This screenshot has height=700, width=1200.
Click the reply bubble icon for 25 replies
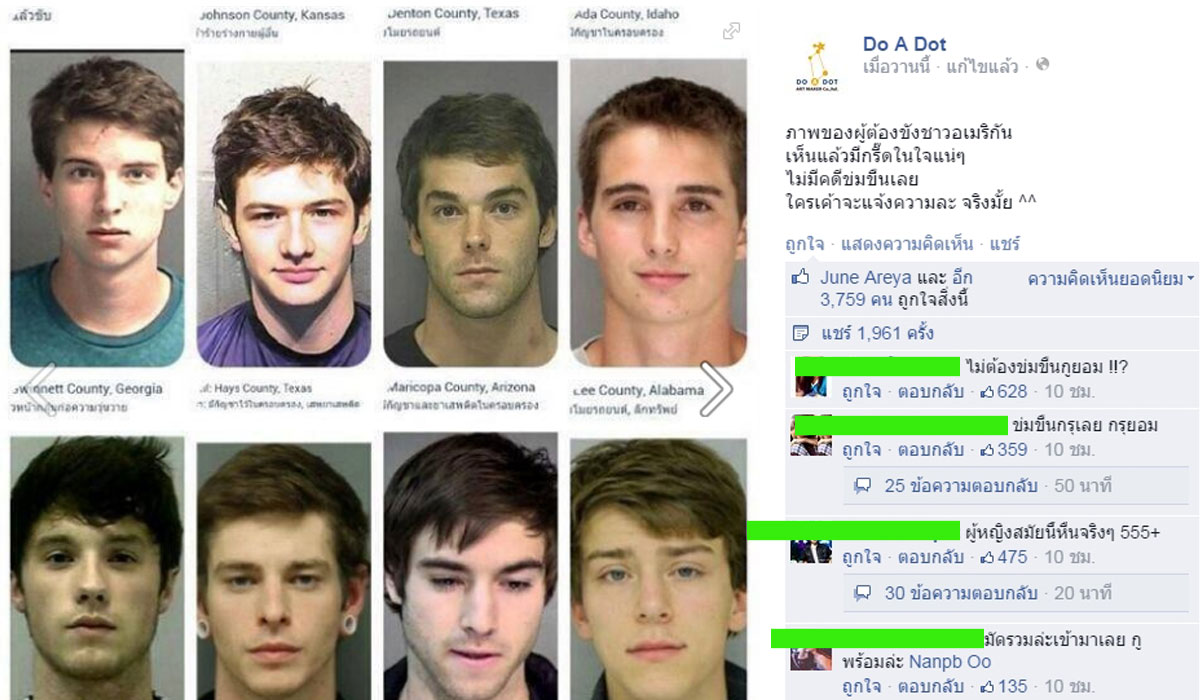click(862, 486)
